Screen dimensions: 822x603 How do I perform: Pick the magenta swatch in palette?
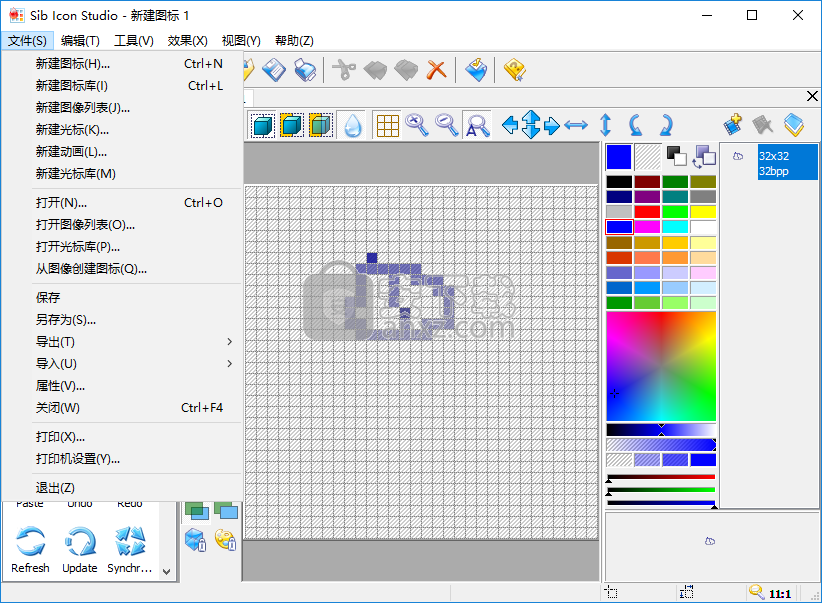647,227
